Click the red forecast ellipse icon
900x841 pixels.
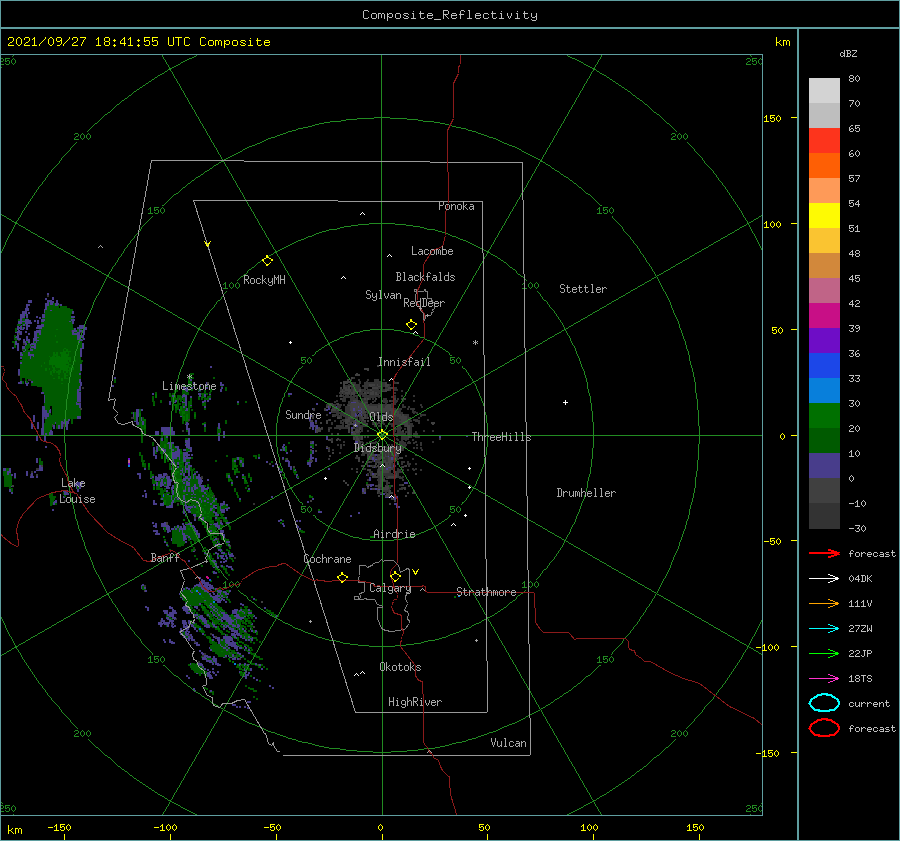click(824, 728)
